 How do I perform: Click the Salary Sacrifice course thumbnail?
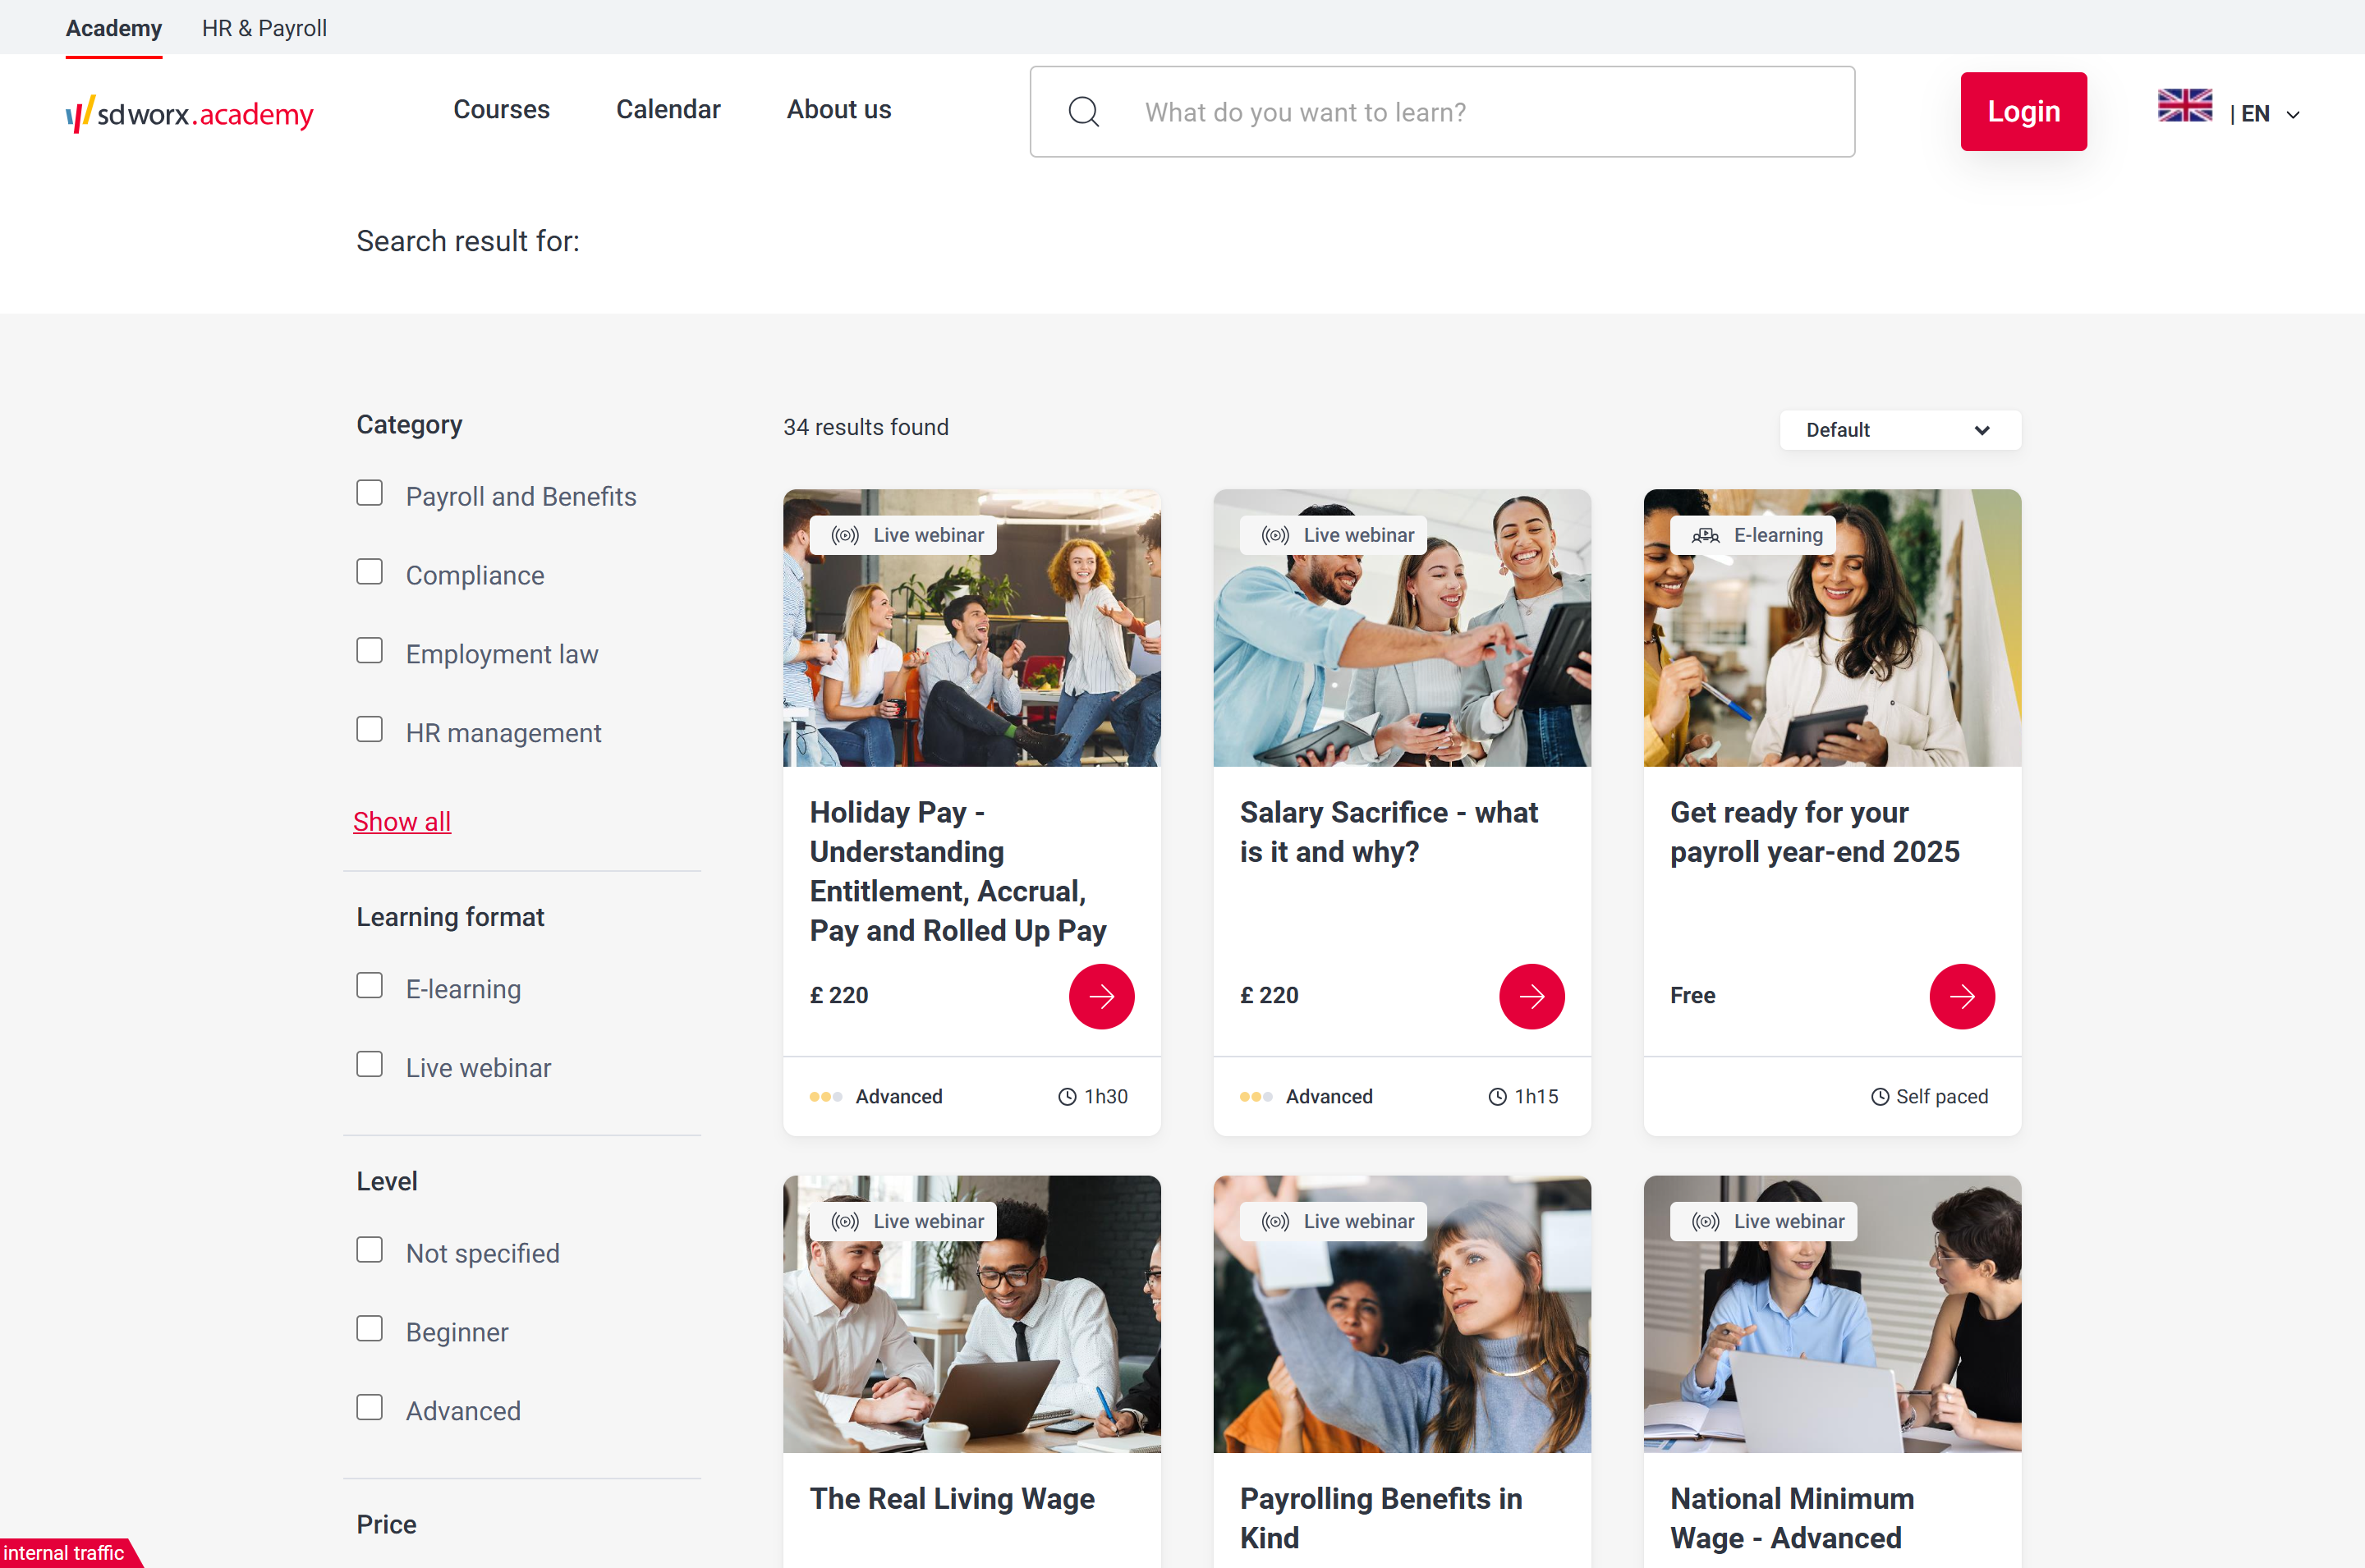click(1401, 628)
